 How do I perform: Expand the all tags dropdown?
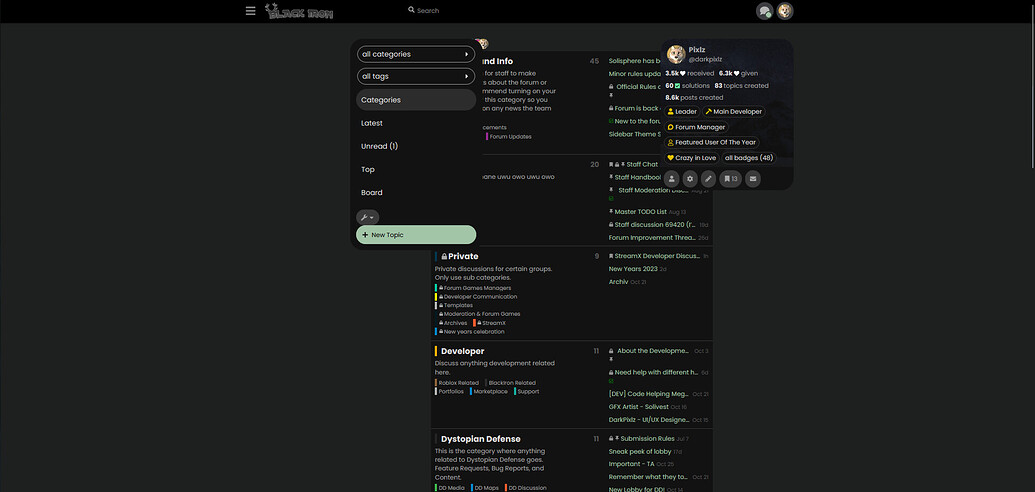tap(415, 76)
